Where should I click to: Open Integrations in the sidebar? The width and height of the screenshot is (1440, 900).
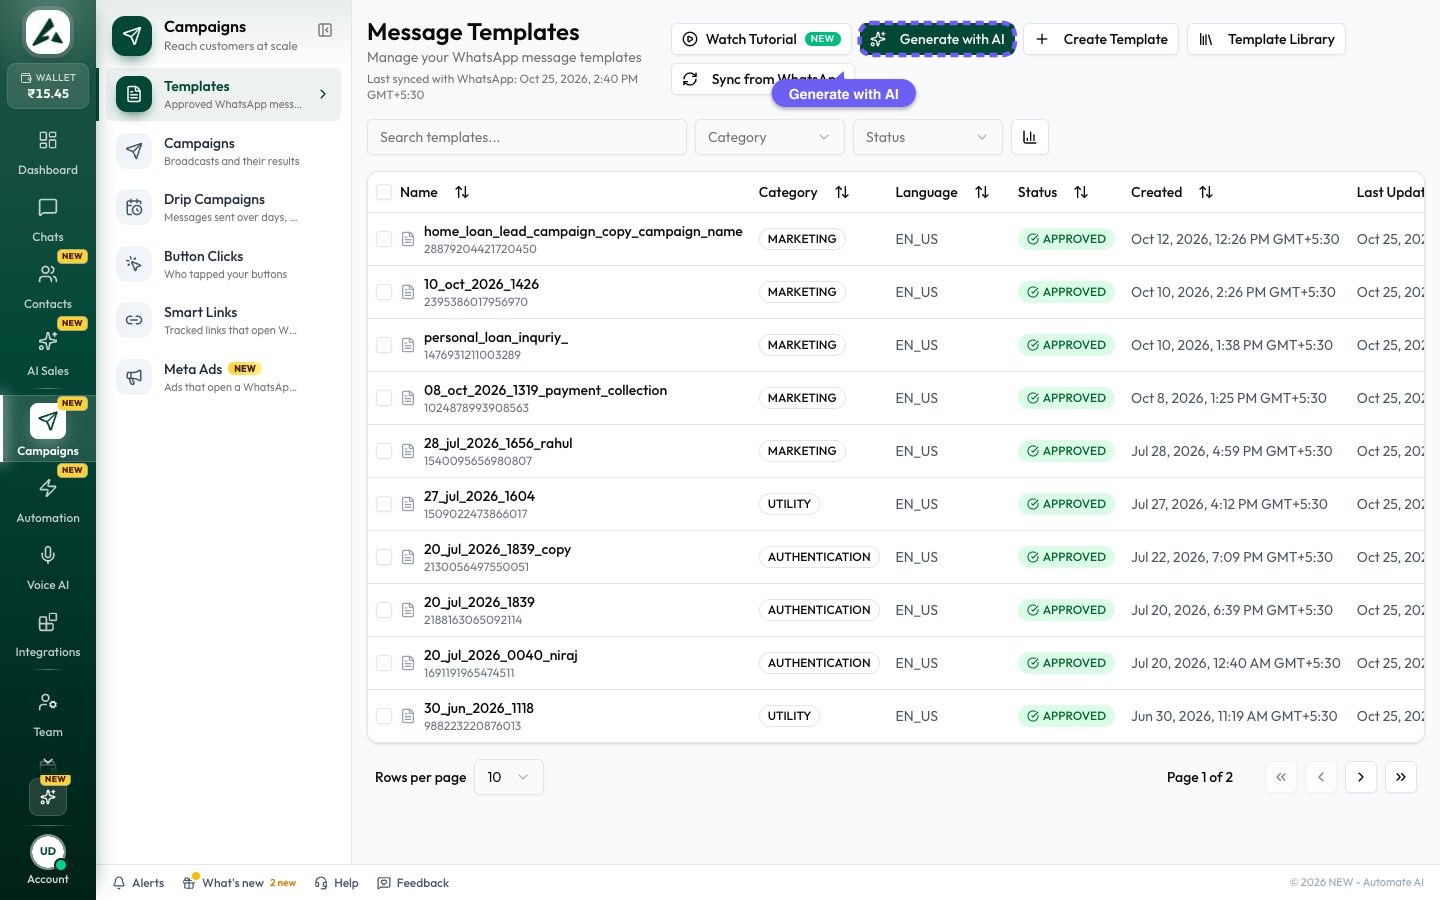[48, 634]
